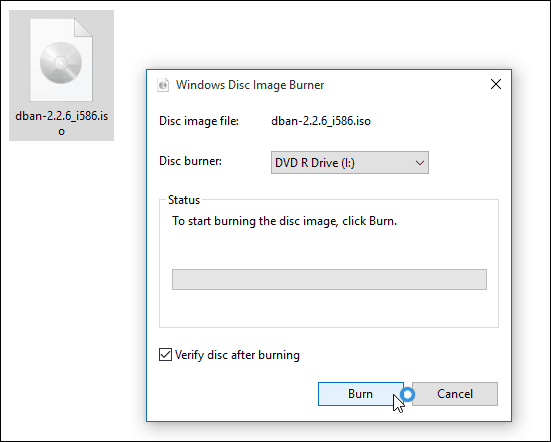
Task: Click the dban-2.2.6_i586.iso filename inside the dialog
Action: pyautogui.click(x=321, y=121)
